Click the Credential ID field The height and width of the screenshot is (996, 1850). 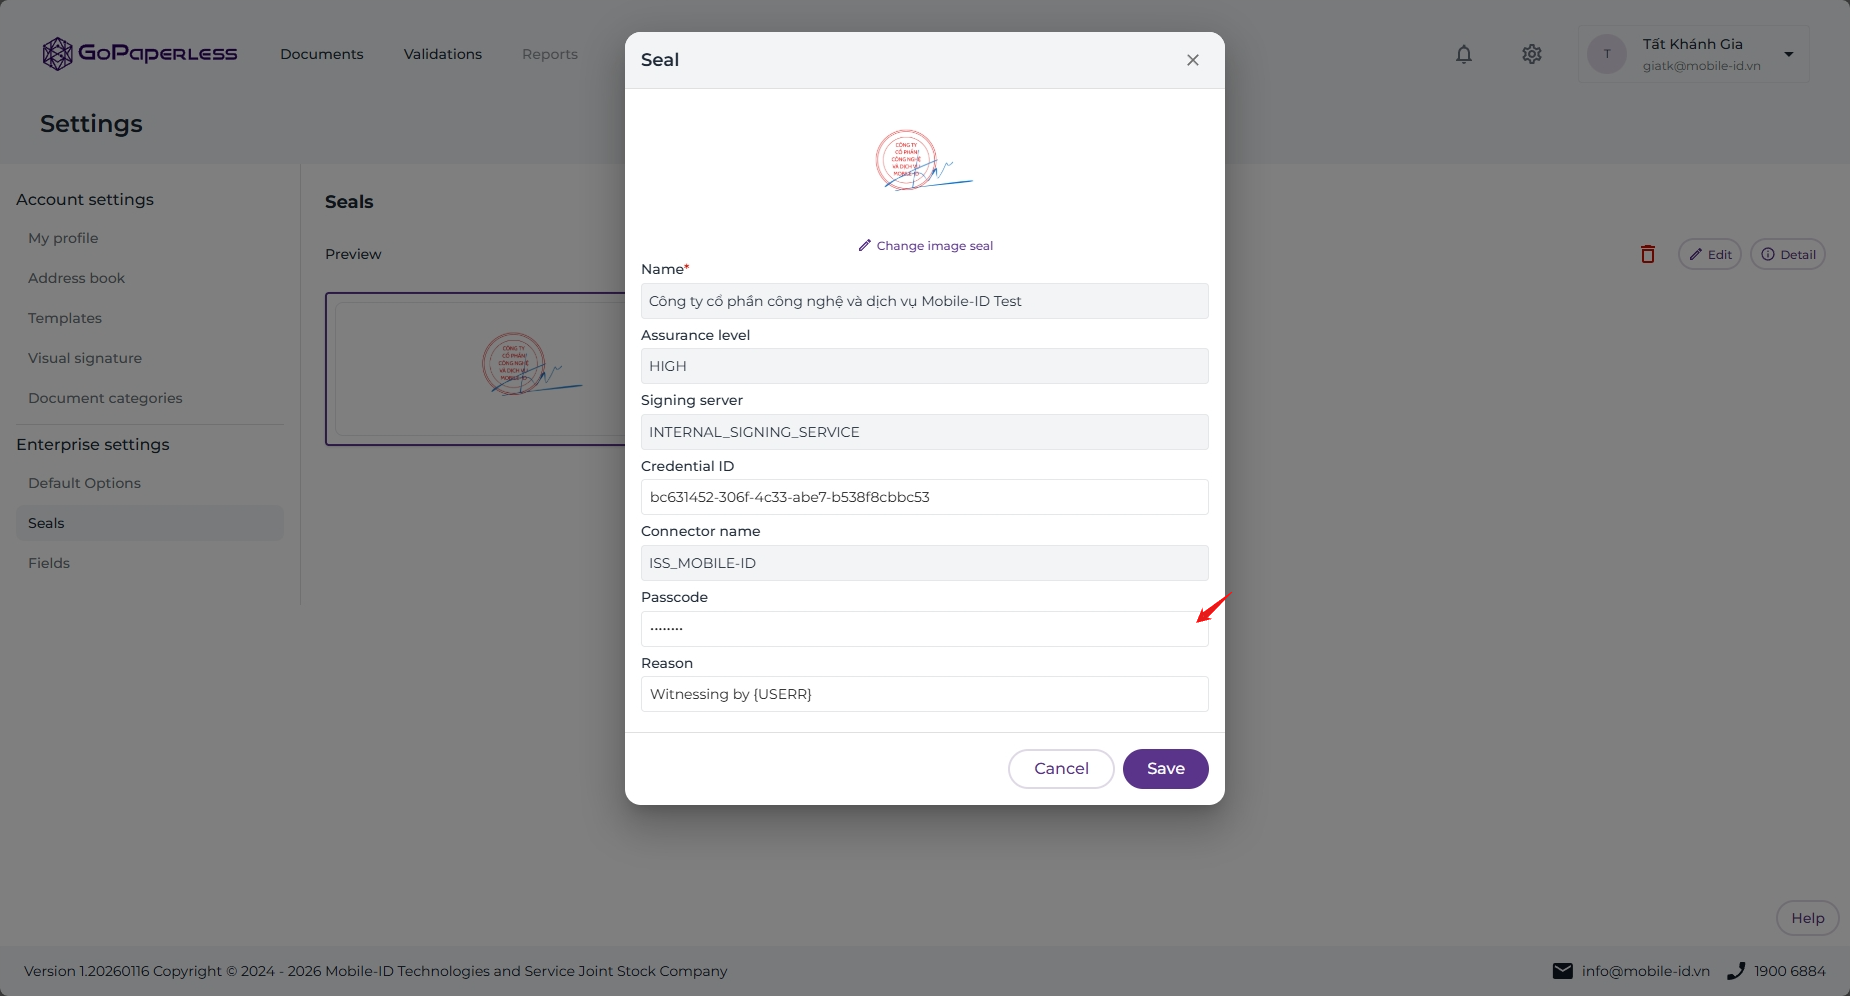pyautogui.click(x=925, y=497)
